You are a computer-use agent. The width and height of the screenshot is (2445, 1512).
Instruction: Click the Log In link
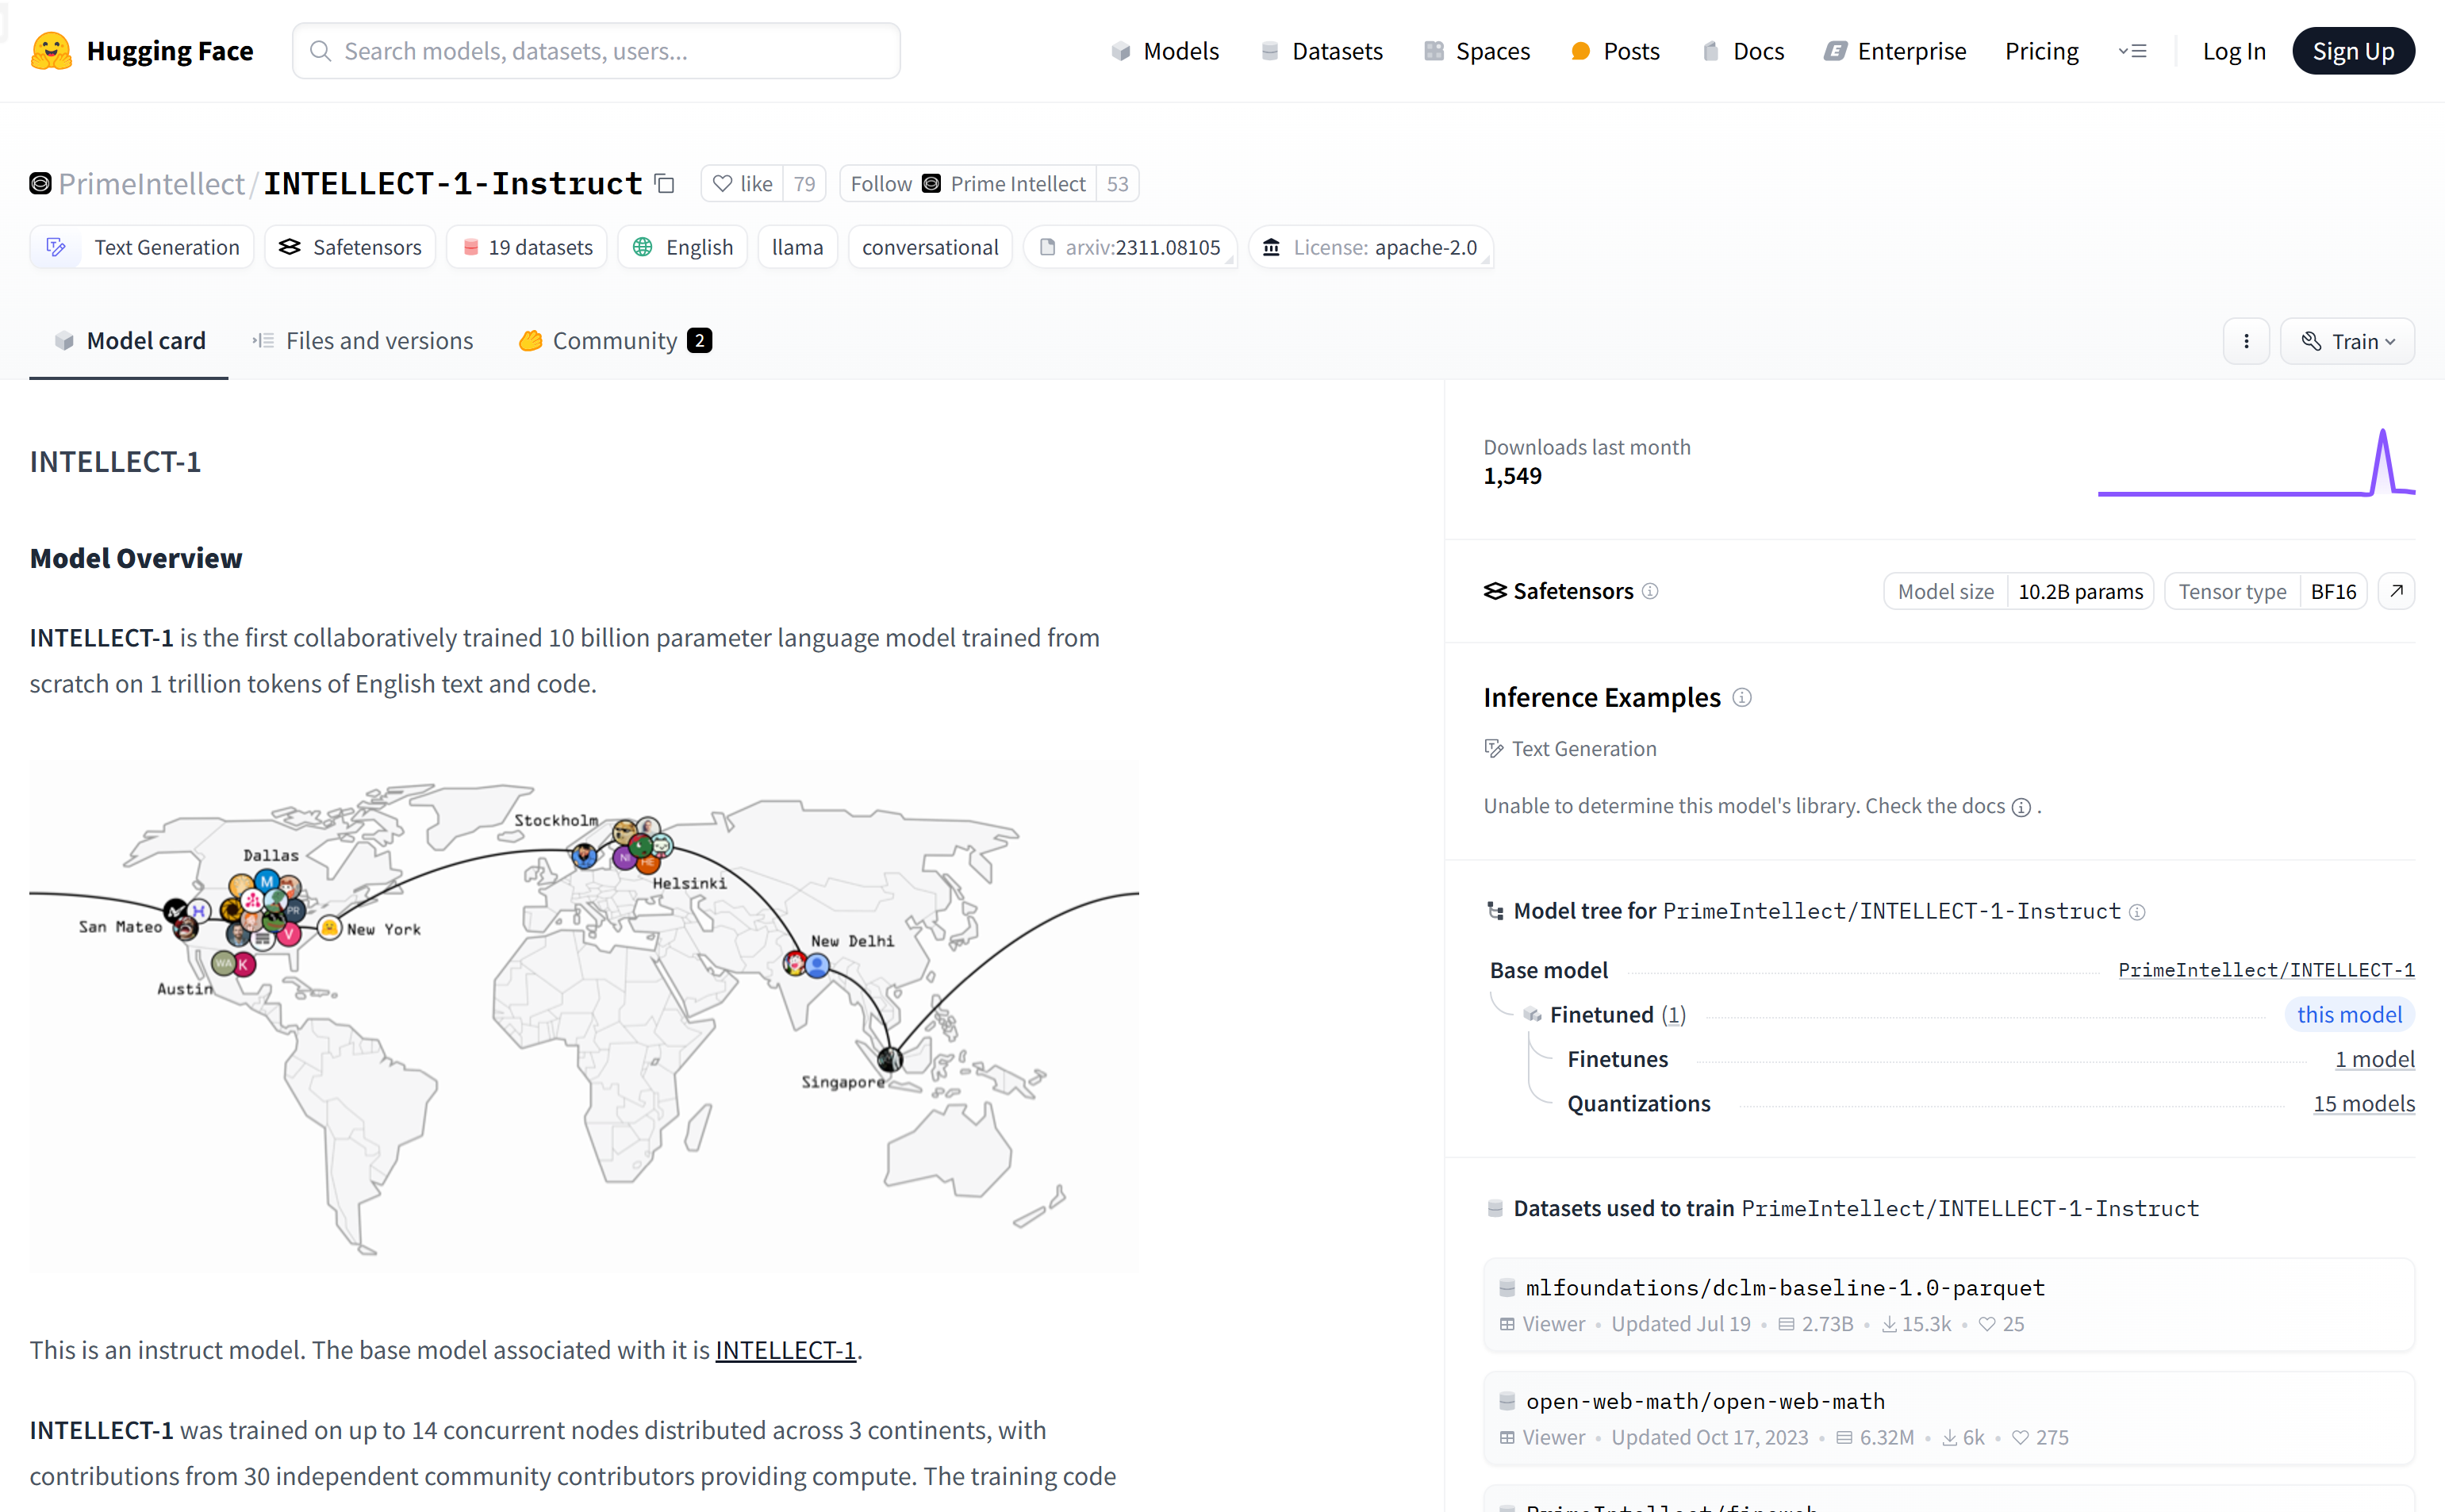click(x=2234, y=51)
